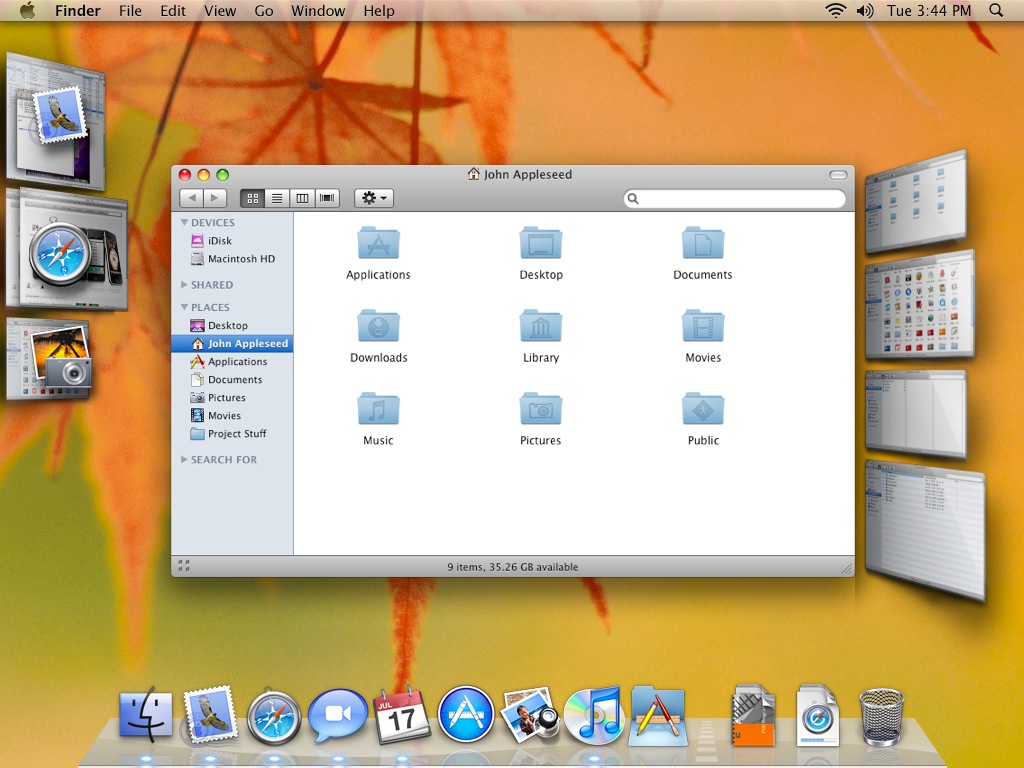Open the App Store from the Dock
Screen dimensions: 1024x768
466,716
